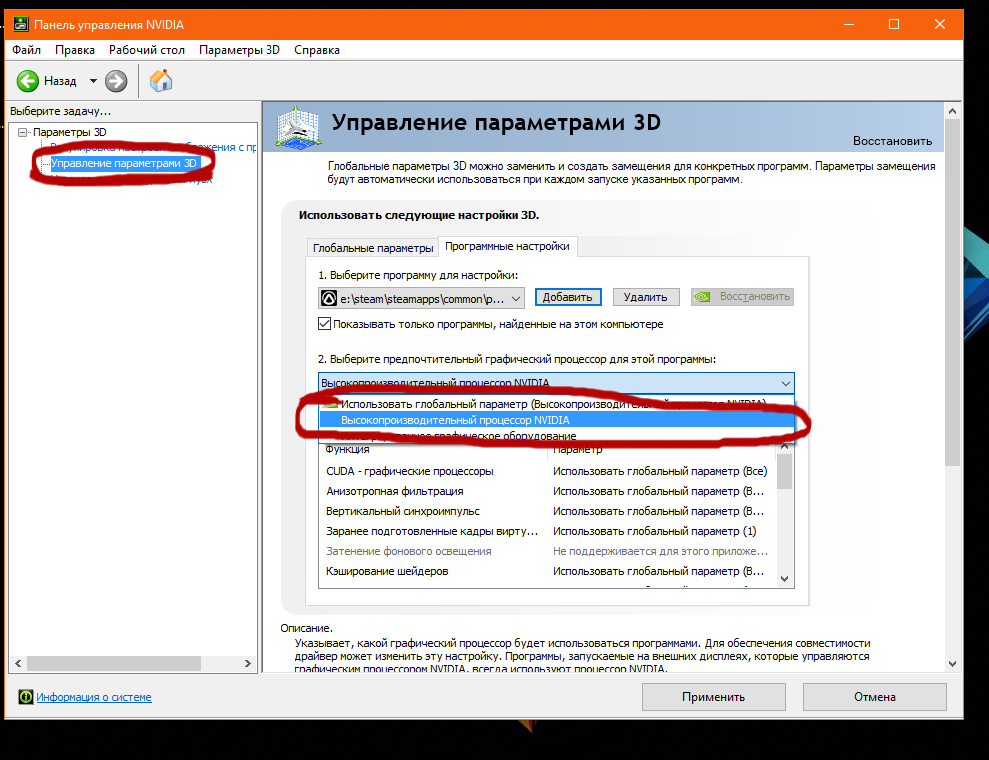Click the System information icon
The image size is (989, 760).
pos(26,697)
